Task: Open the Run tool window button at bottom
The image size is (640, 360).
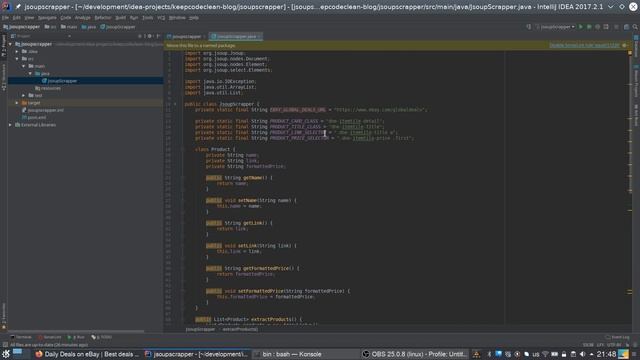Action: pyautogui.click(x=76, y=337)
